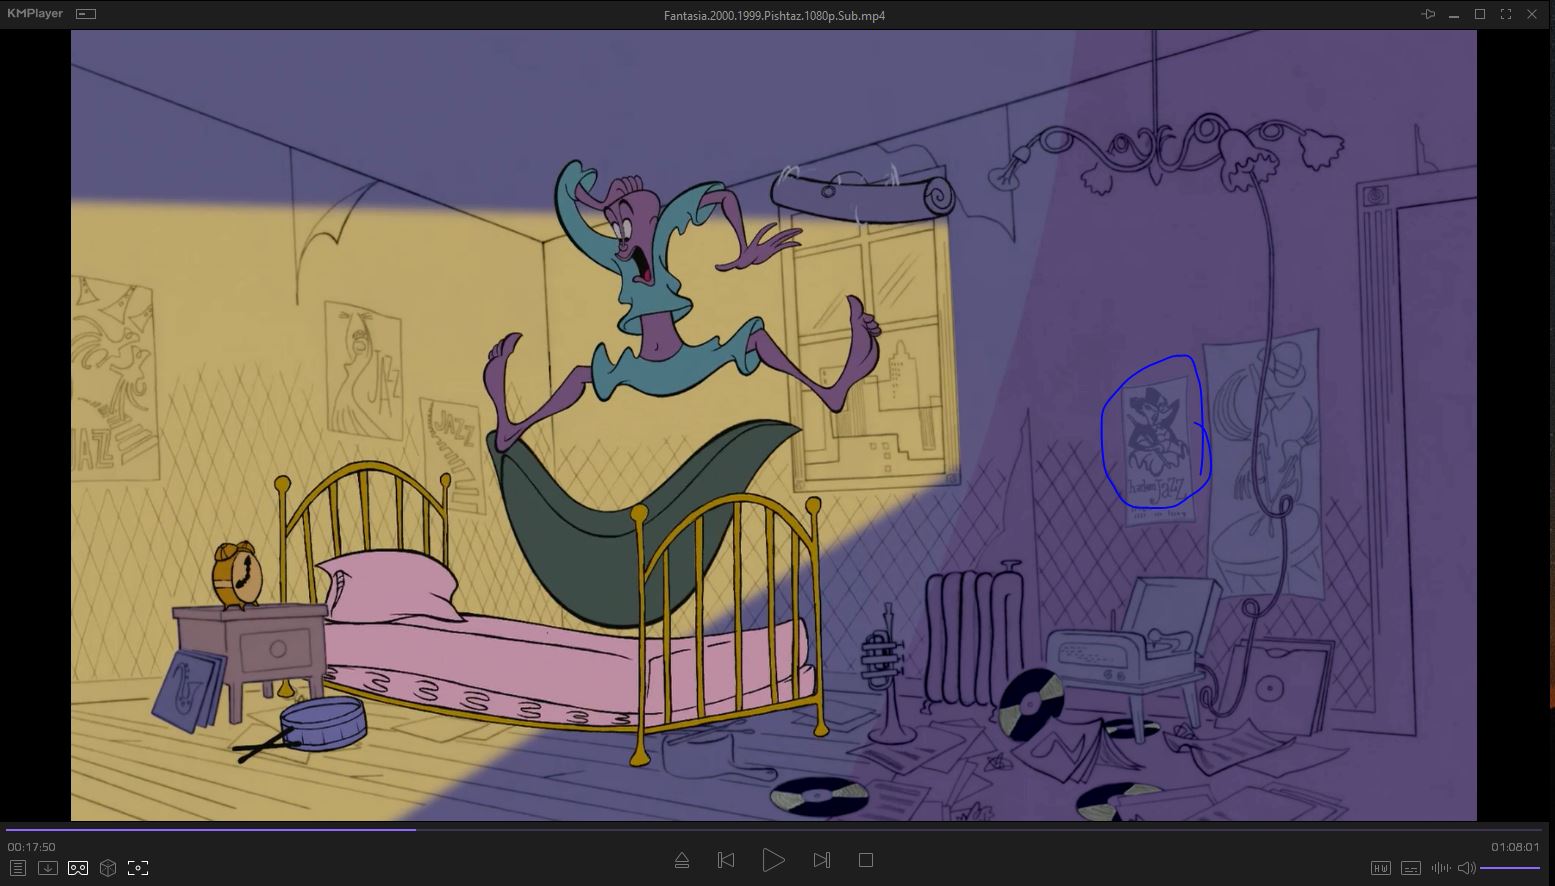Skip to the next track
1555x886 pixels.
click(x=822, y=860)
